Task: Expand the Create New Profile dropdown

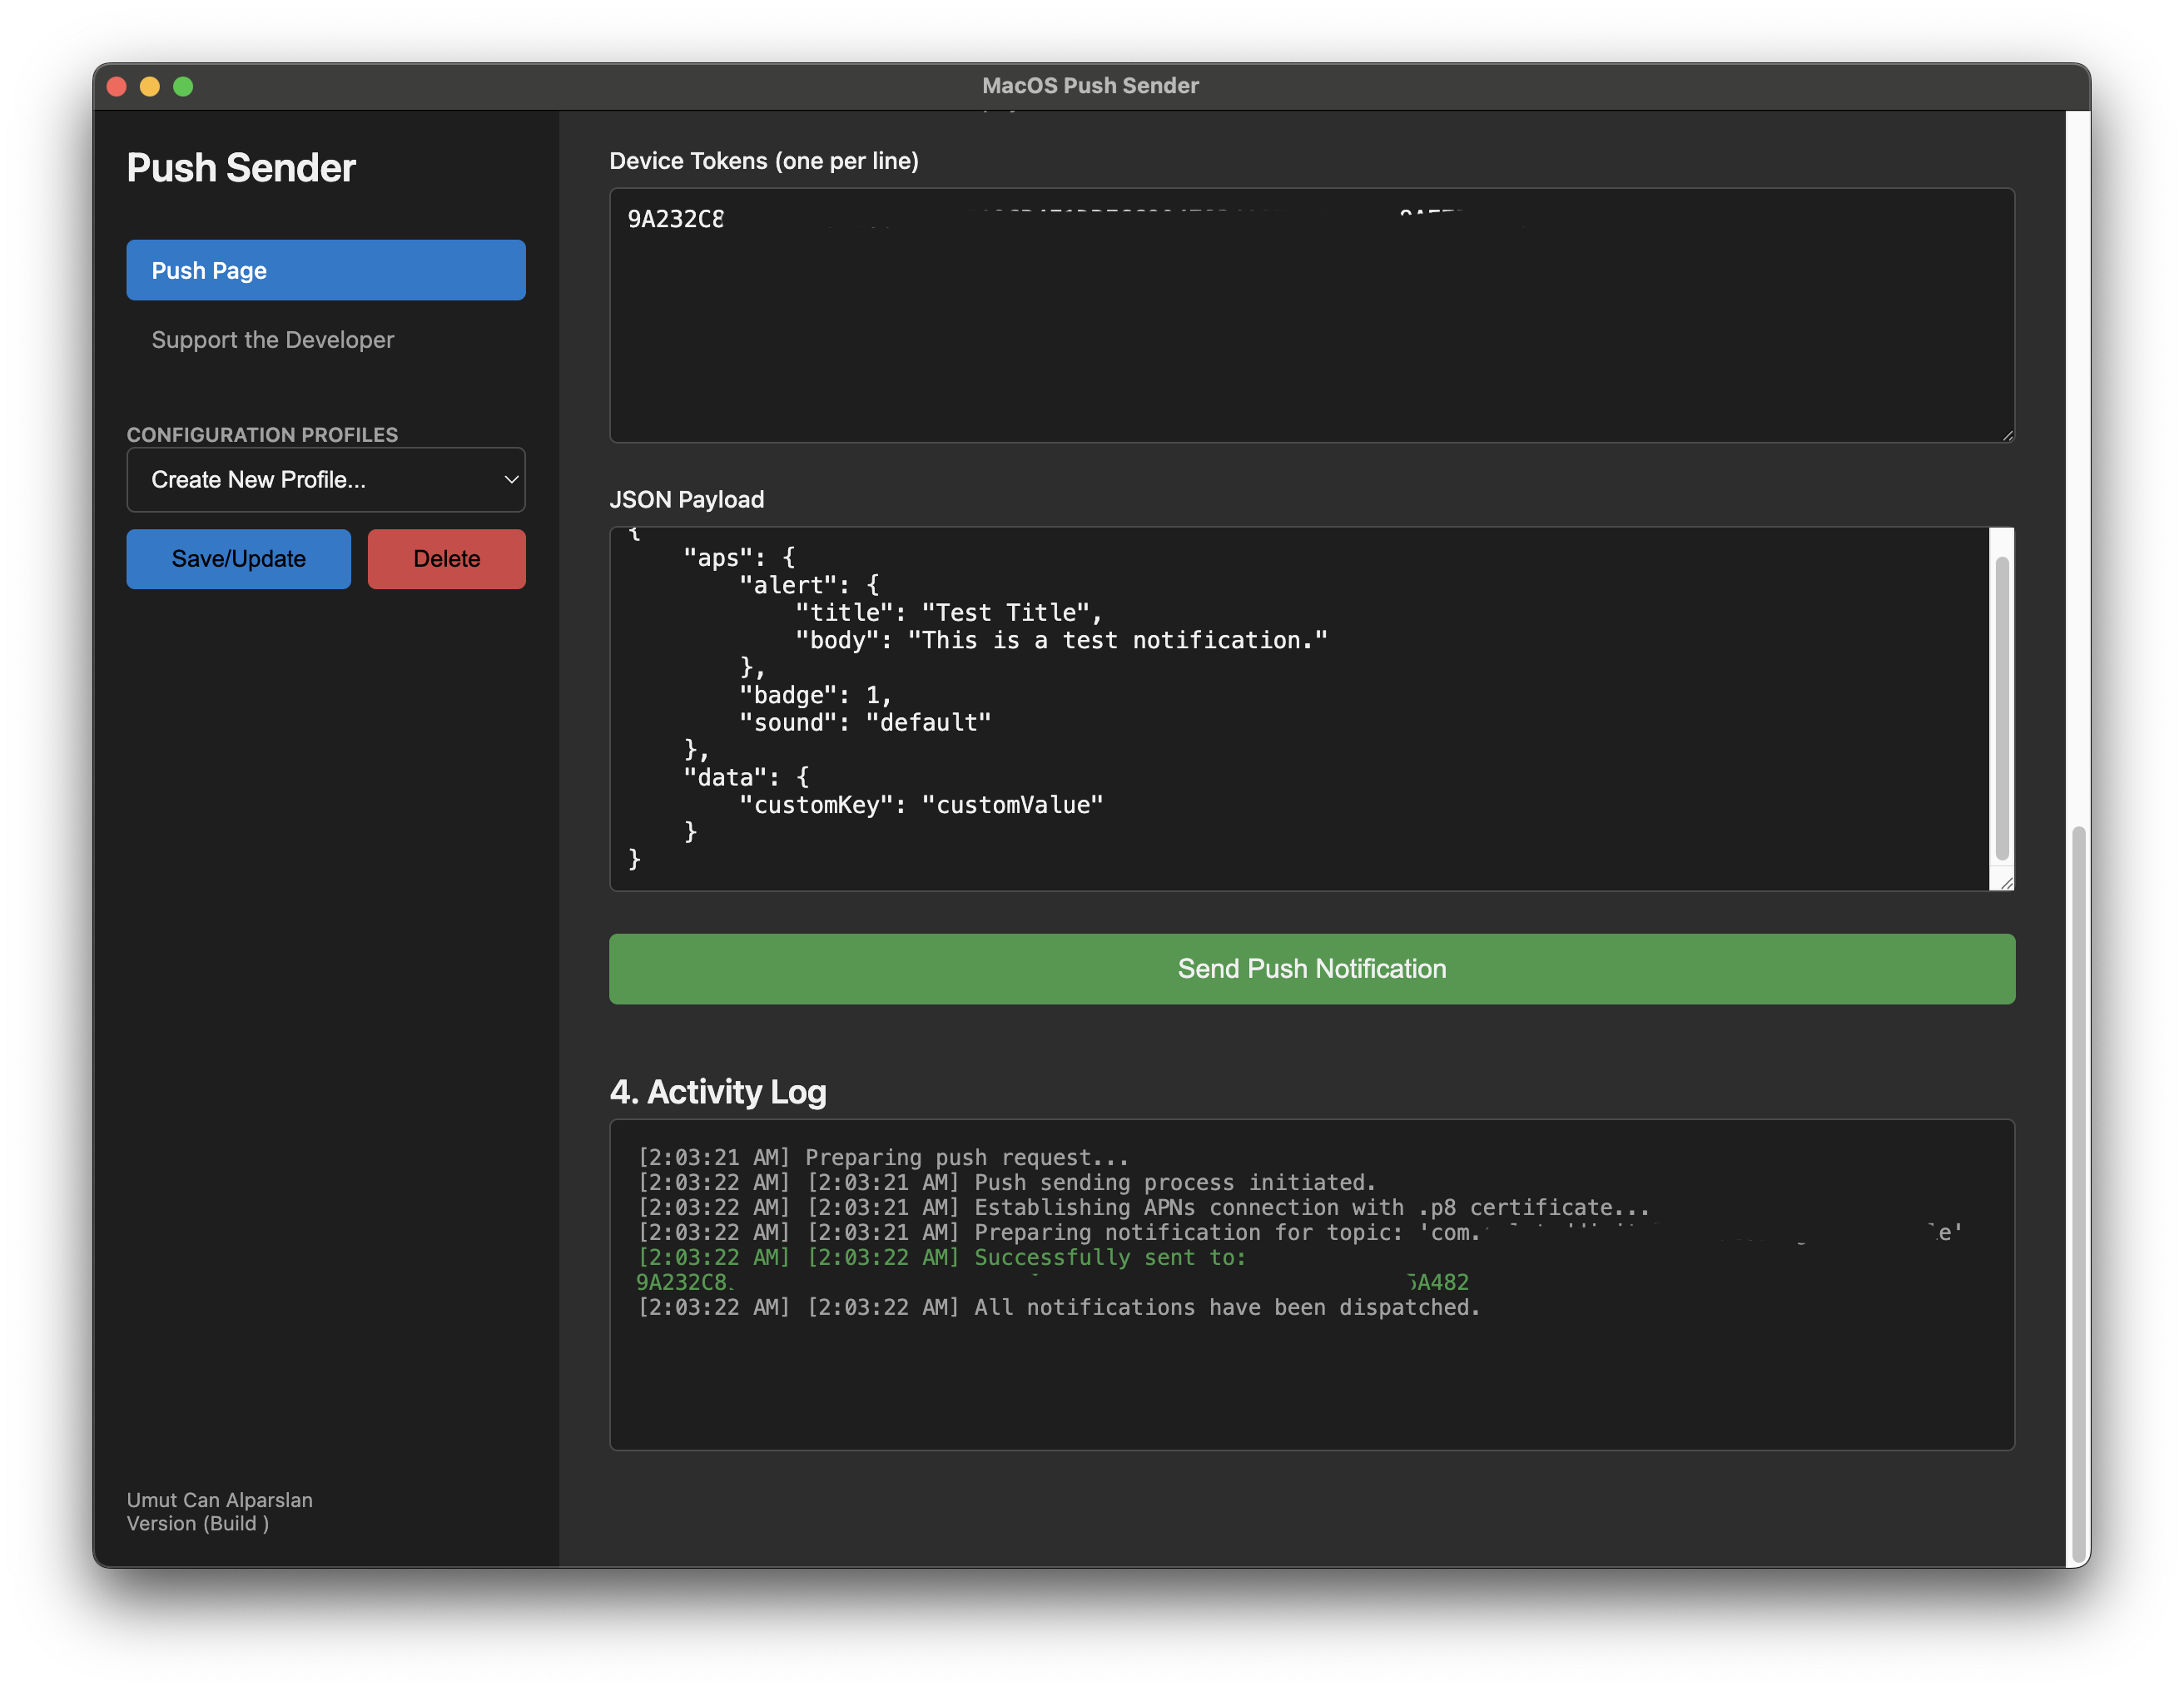Action: tap(325, 480)
